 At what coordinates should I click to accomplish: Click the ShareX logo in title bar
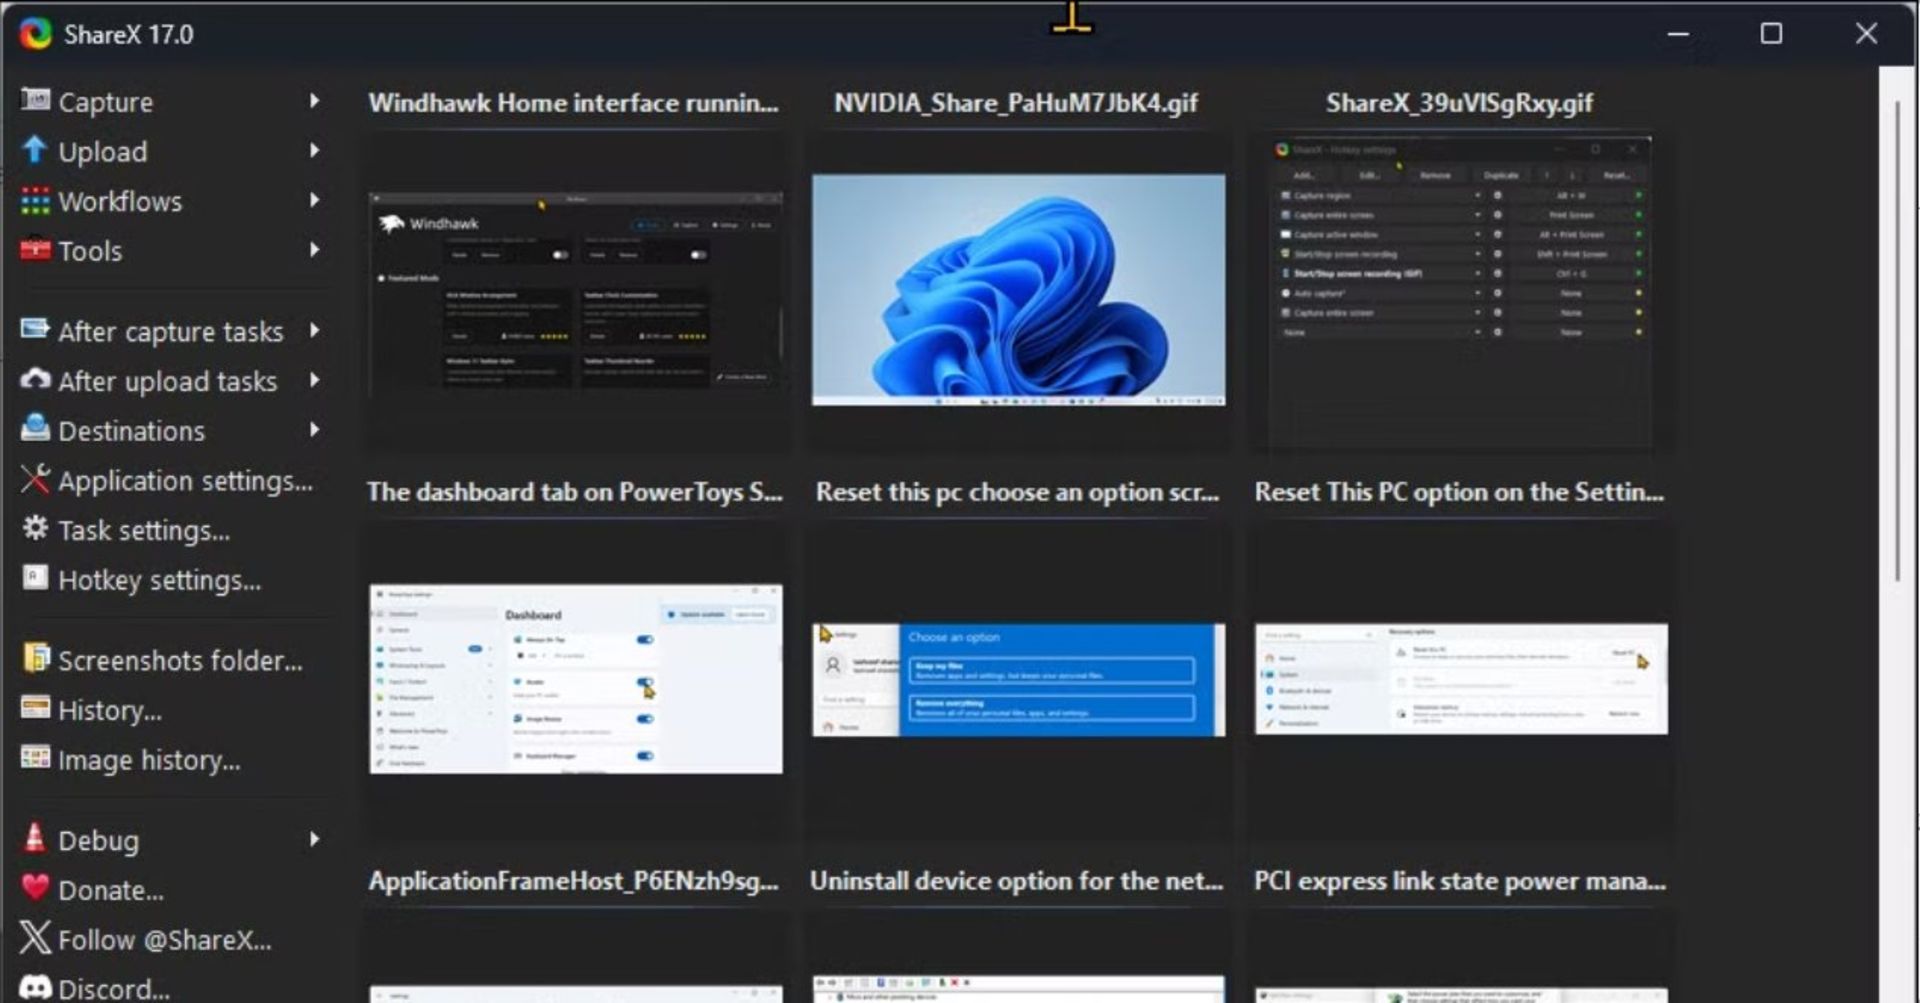pyautogui.click(x=35, y=34)
